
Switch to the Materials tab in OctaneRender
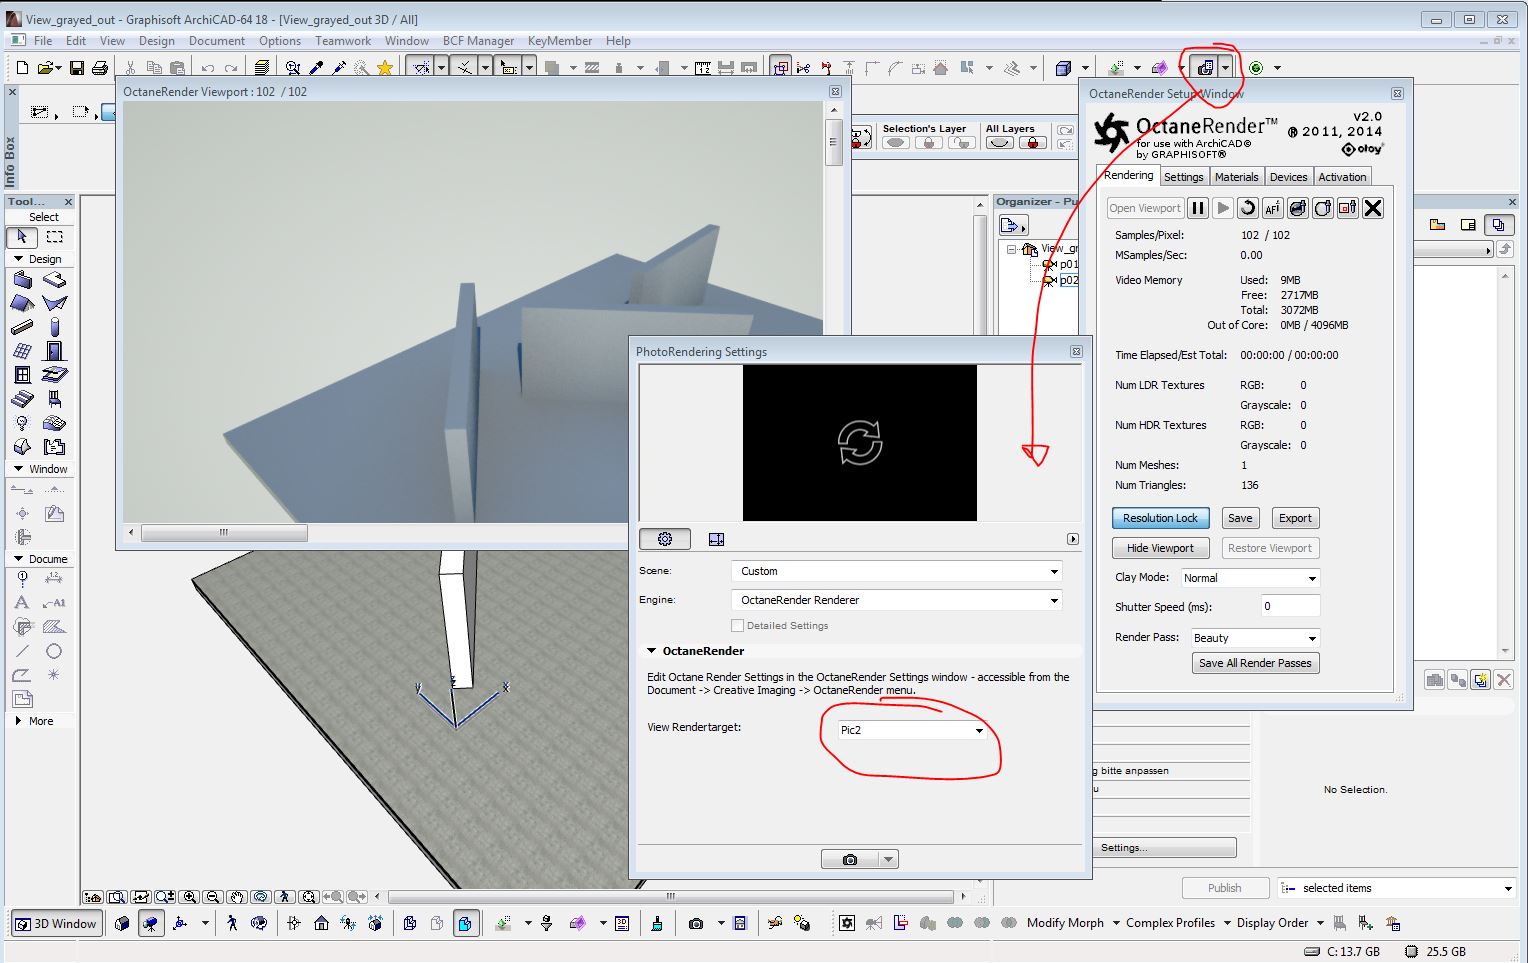(x=1237, y=177)
